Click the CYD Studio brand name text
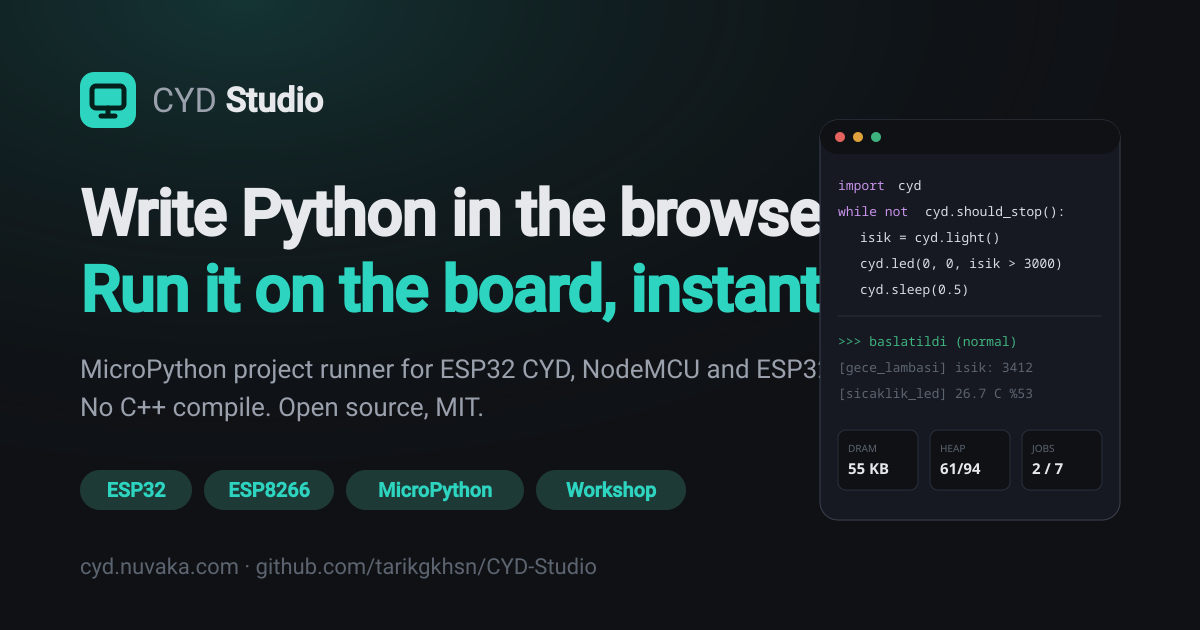Screen dimensions: 1200x630 (x=238, y=100)
